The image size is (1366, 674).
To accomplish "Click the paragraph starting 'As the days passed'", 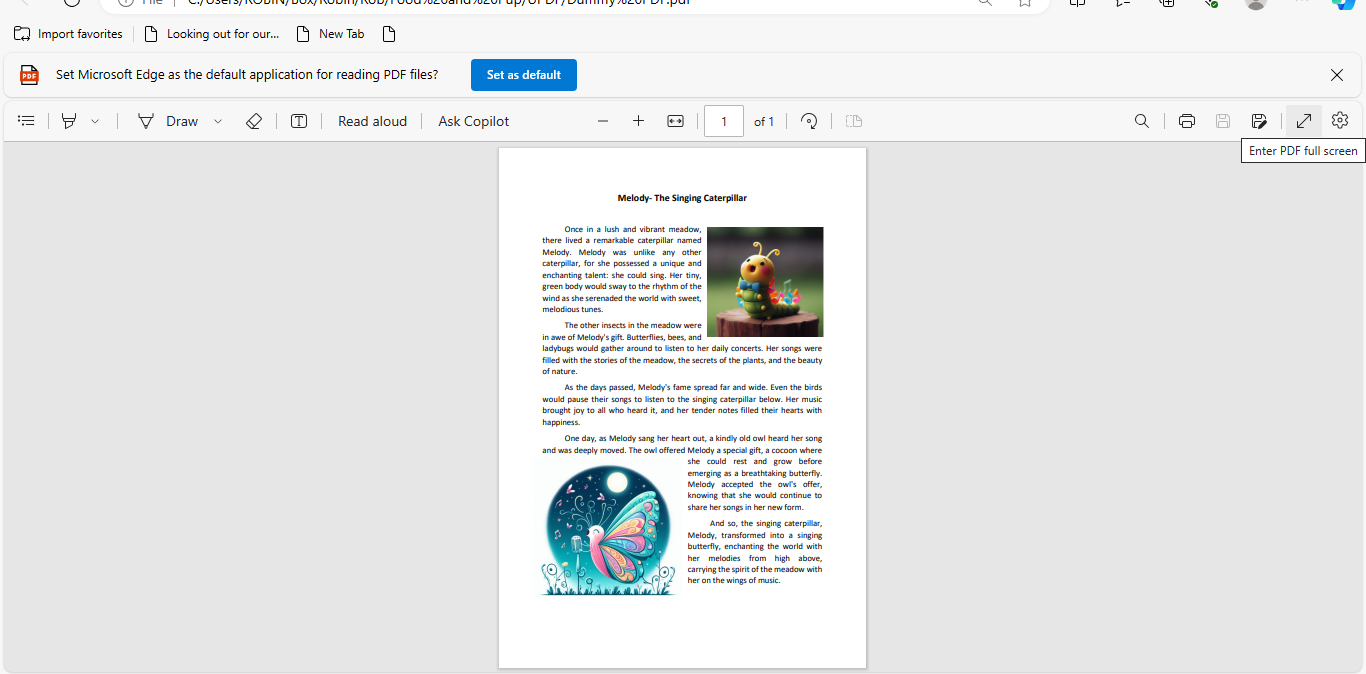I will 682,404.
